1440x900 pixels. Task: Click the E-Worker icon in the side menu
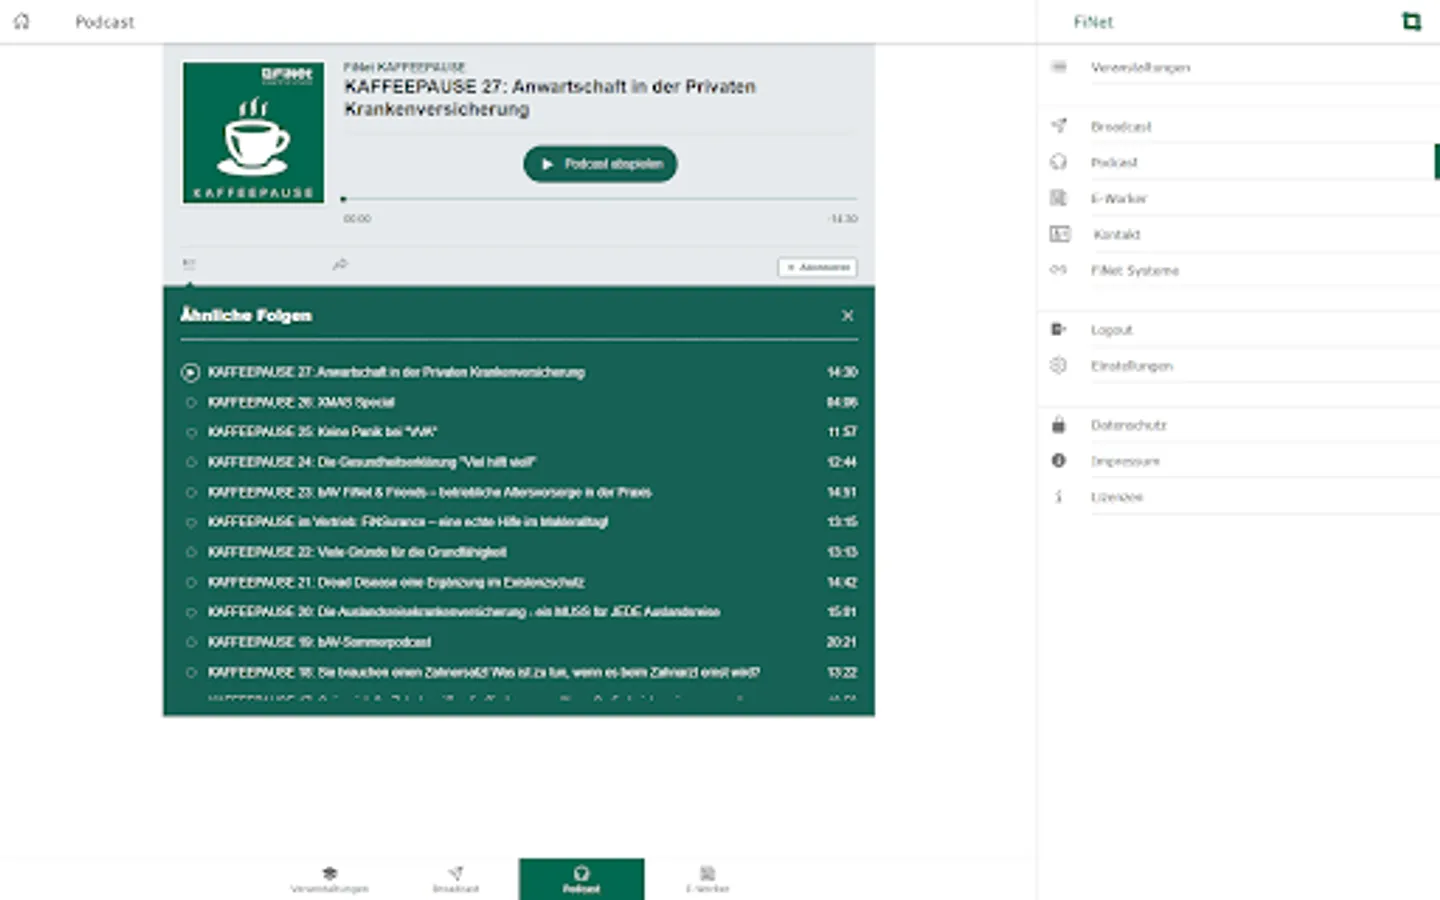[1059, 198]
